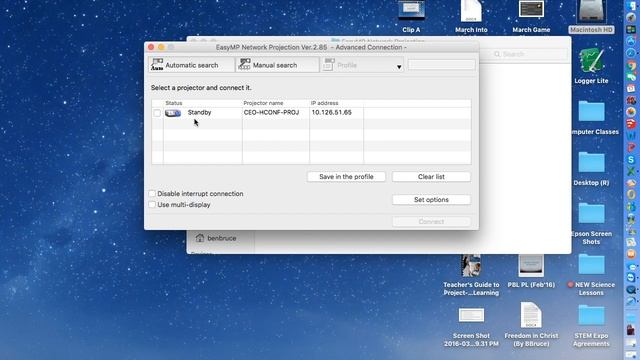This screenshot has width=640, height=360.
Task: Click Save in the profile button
Action: [x=346, y=177]
